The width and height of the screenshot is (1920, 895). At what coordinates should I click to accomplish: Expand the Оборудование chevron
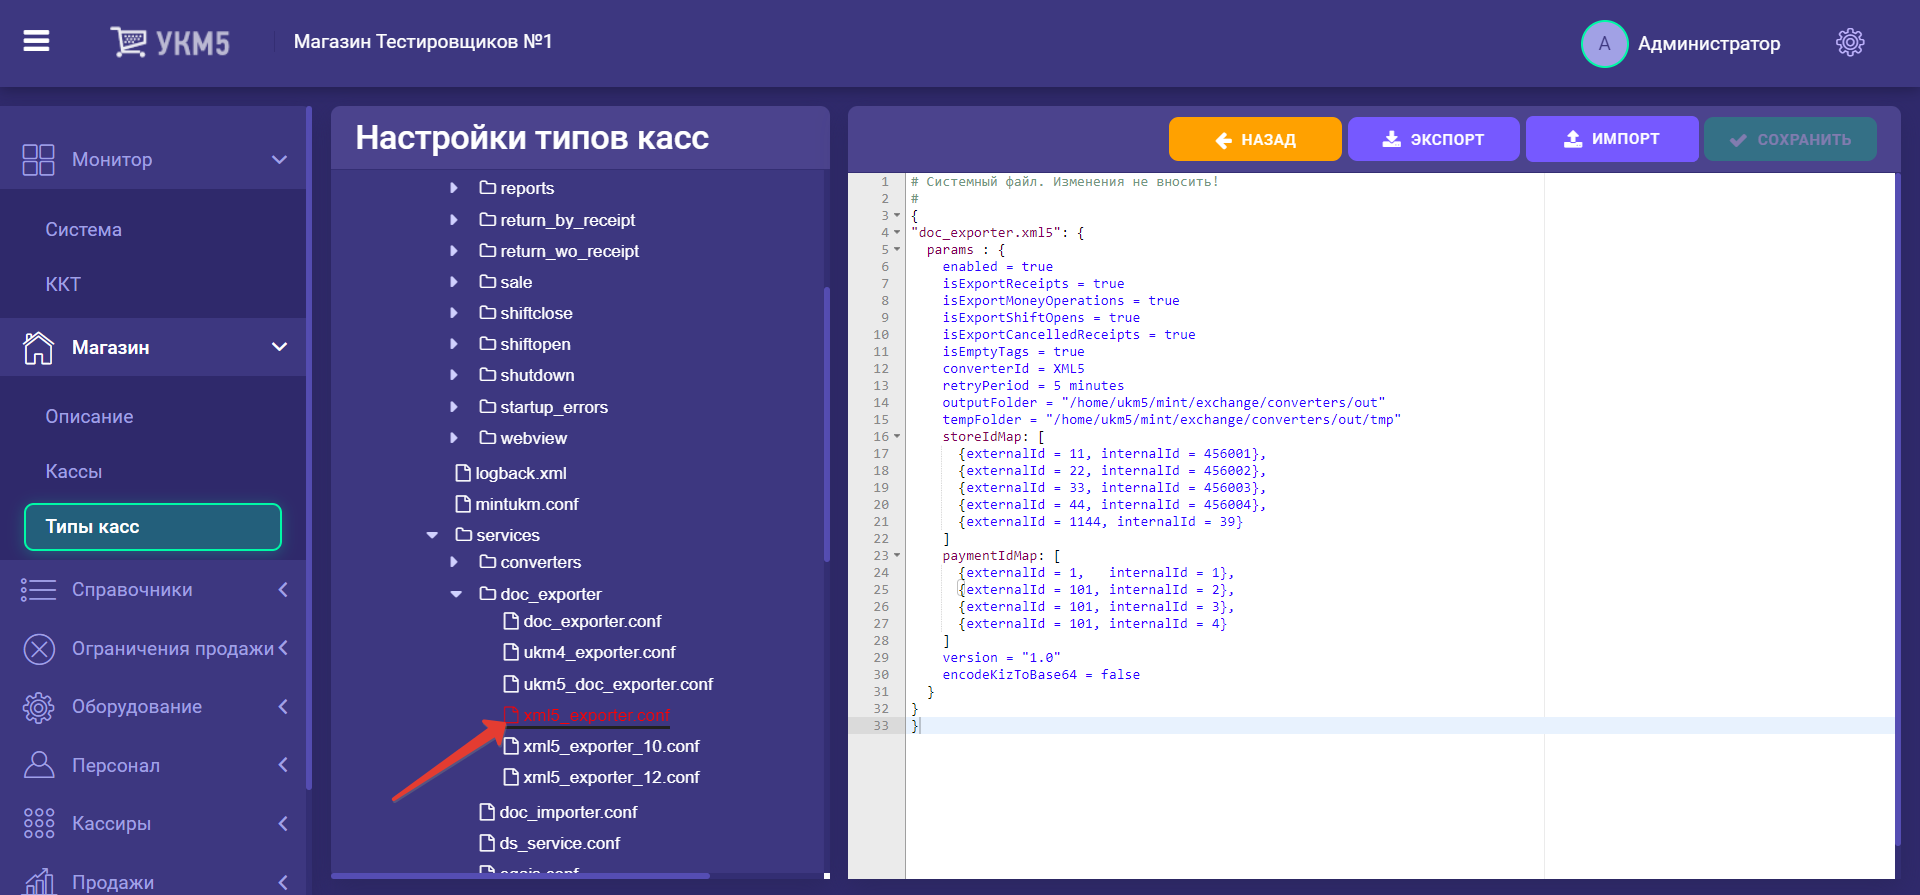pos(283,707)
